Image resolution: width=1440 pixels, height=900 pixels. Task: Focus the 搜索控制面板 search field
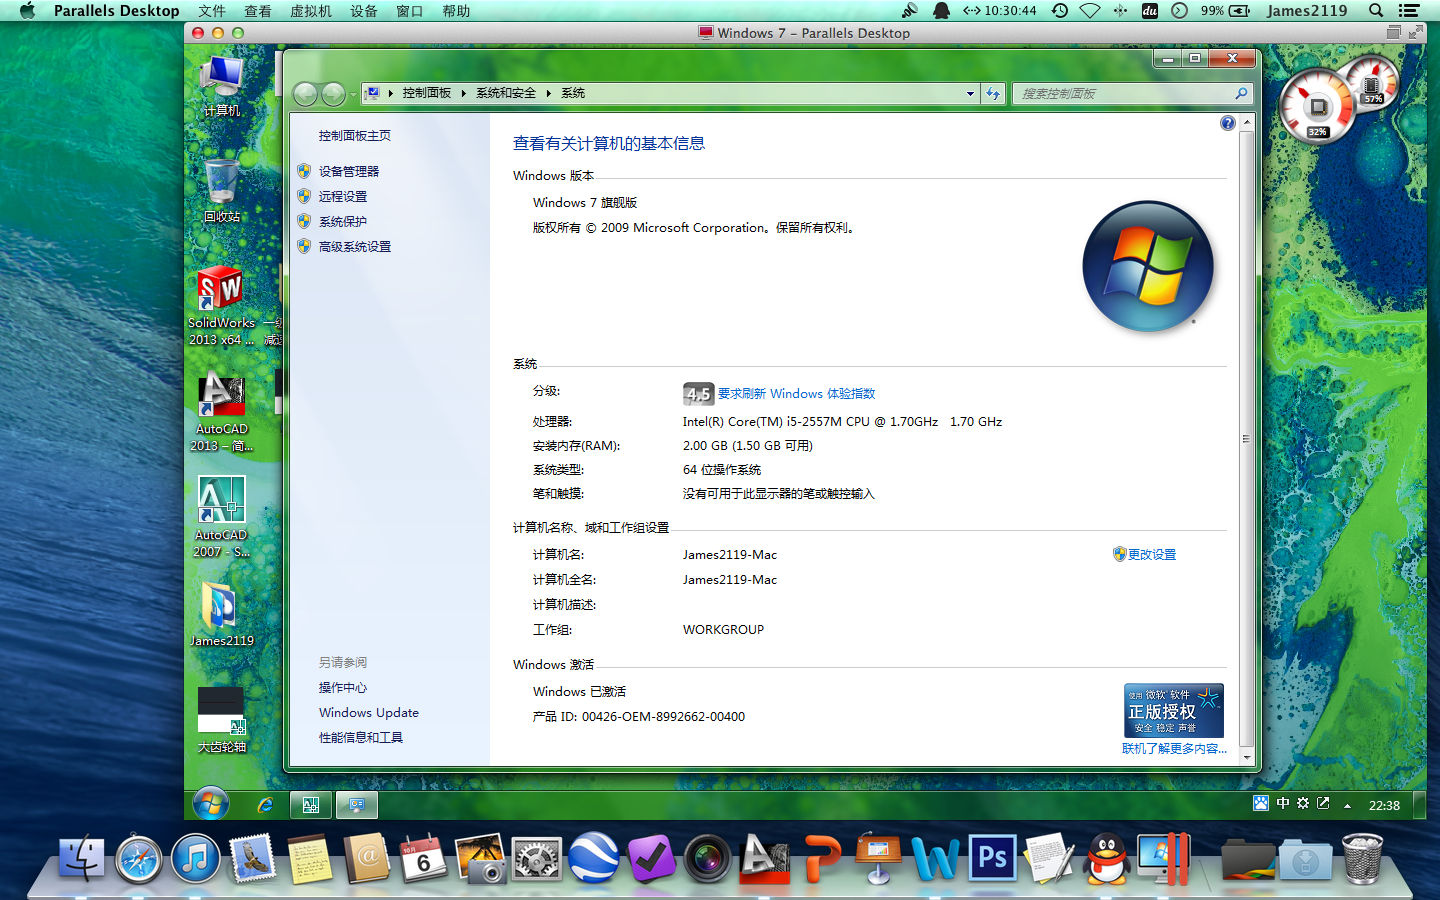click(1132, 94)
